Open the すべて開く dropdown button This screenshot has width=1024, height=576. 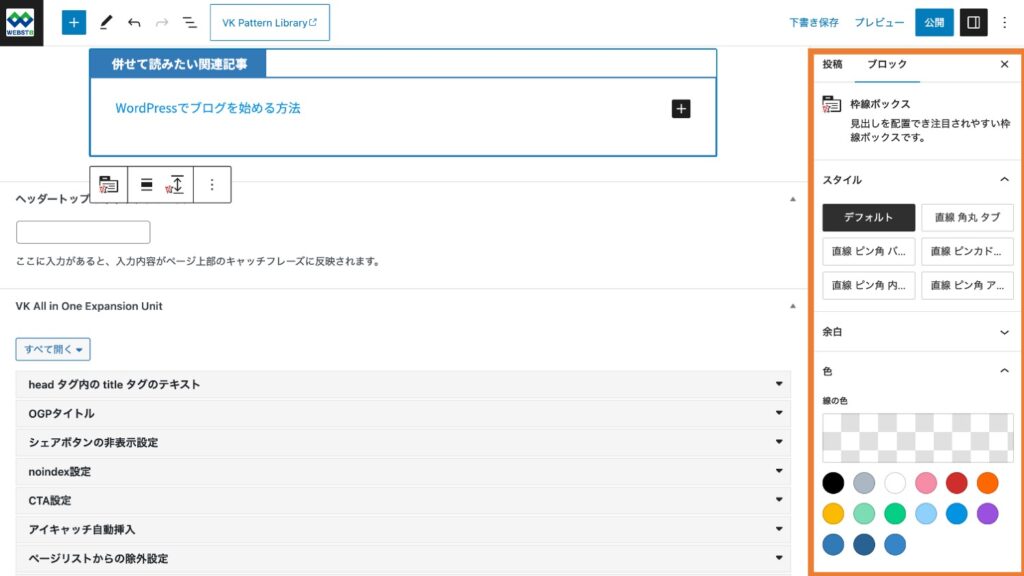click(53, 349)
